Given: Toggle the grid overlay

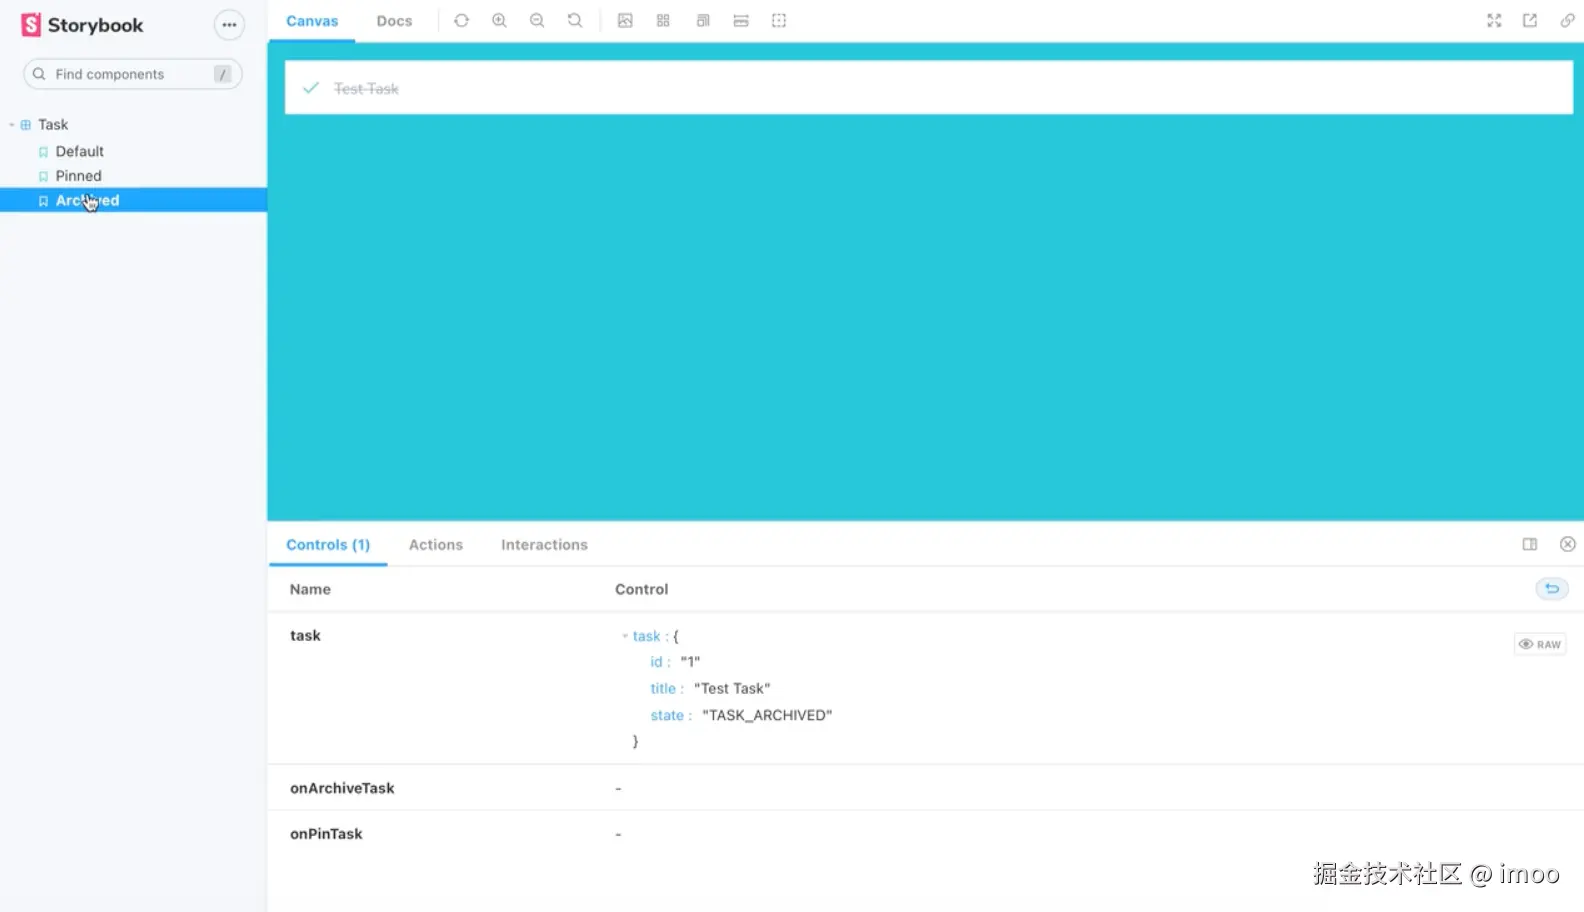Looking at the screenshot, I should (x=663, y=21).
